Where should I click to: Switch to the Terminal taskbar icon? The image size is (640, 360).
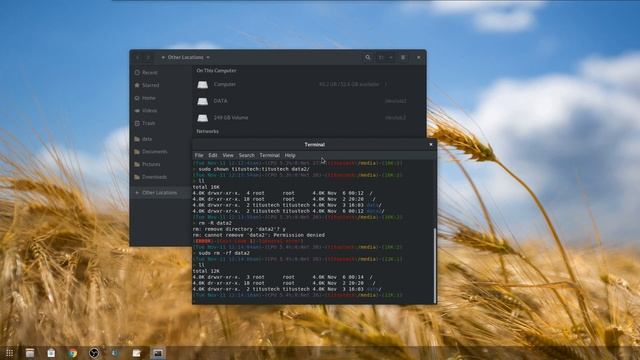pyautogui.click(x=158, y=353)
